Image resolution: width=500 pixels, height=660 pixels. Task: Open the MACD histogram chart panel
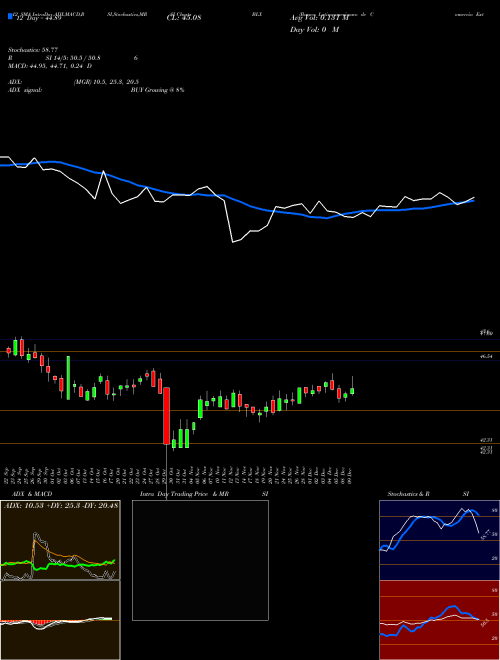(61, 620)
